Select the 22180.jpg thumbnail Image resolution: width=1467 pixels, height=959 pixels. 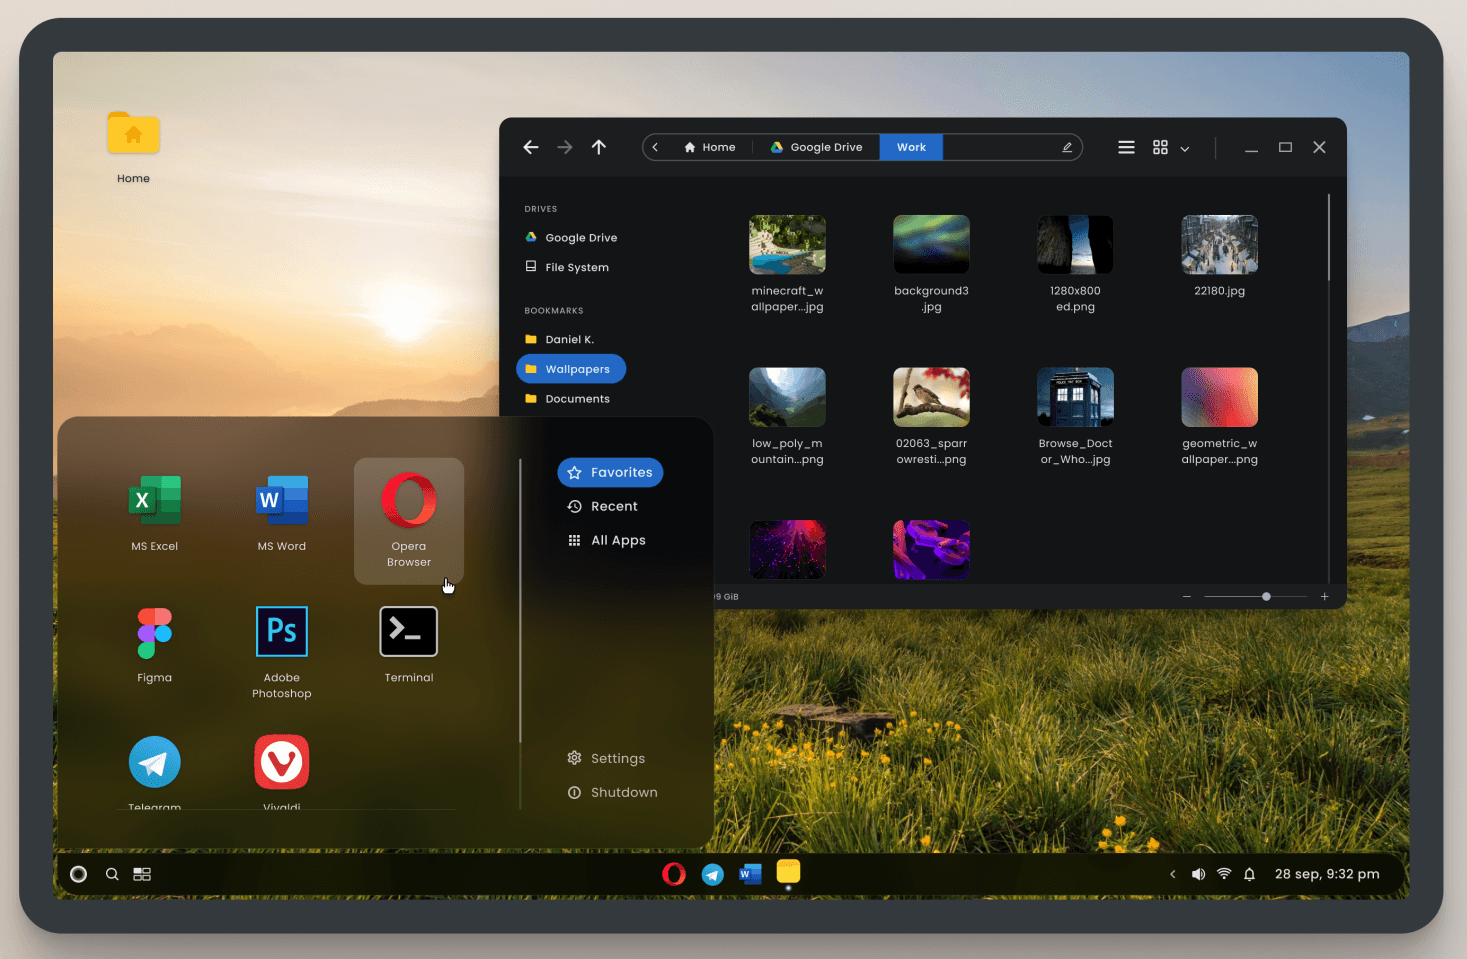click(1219, 245)
